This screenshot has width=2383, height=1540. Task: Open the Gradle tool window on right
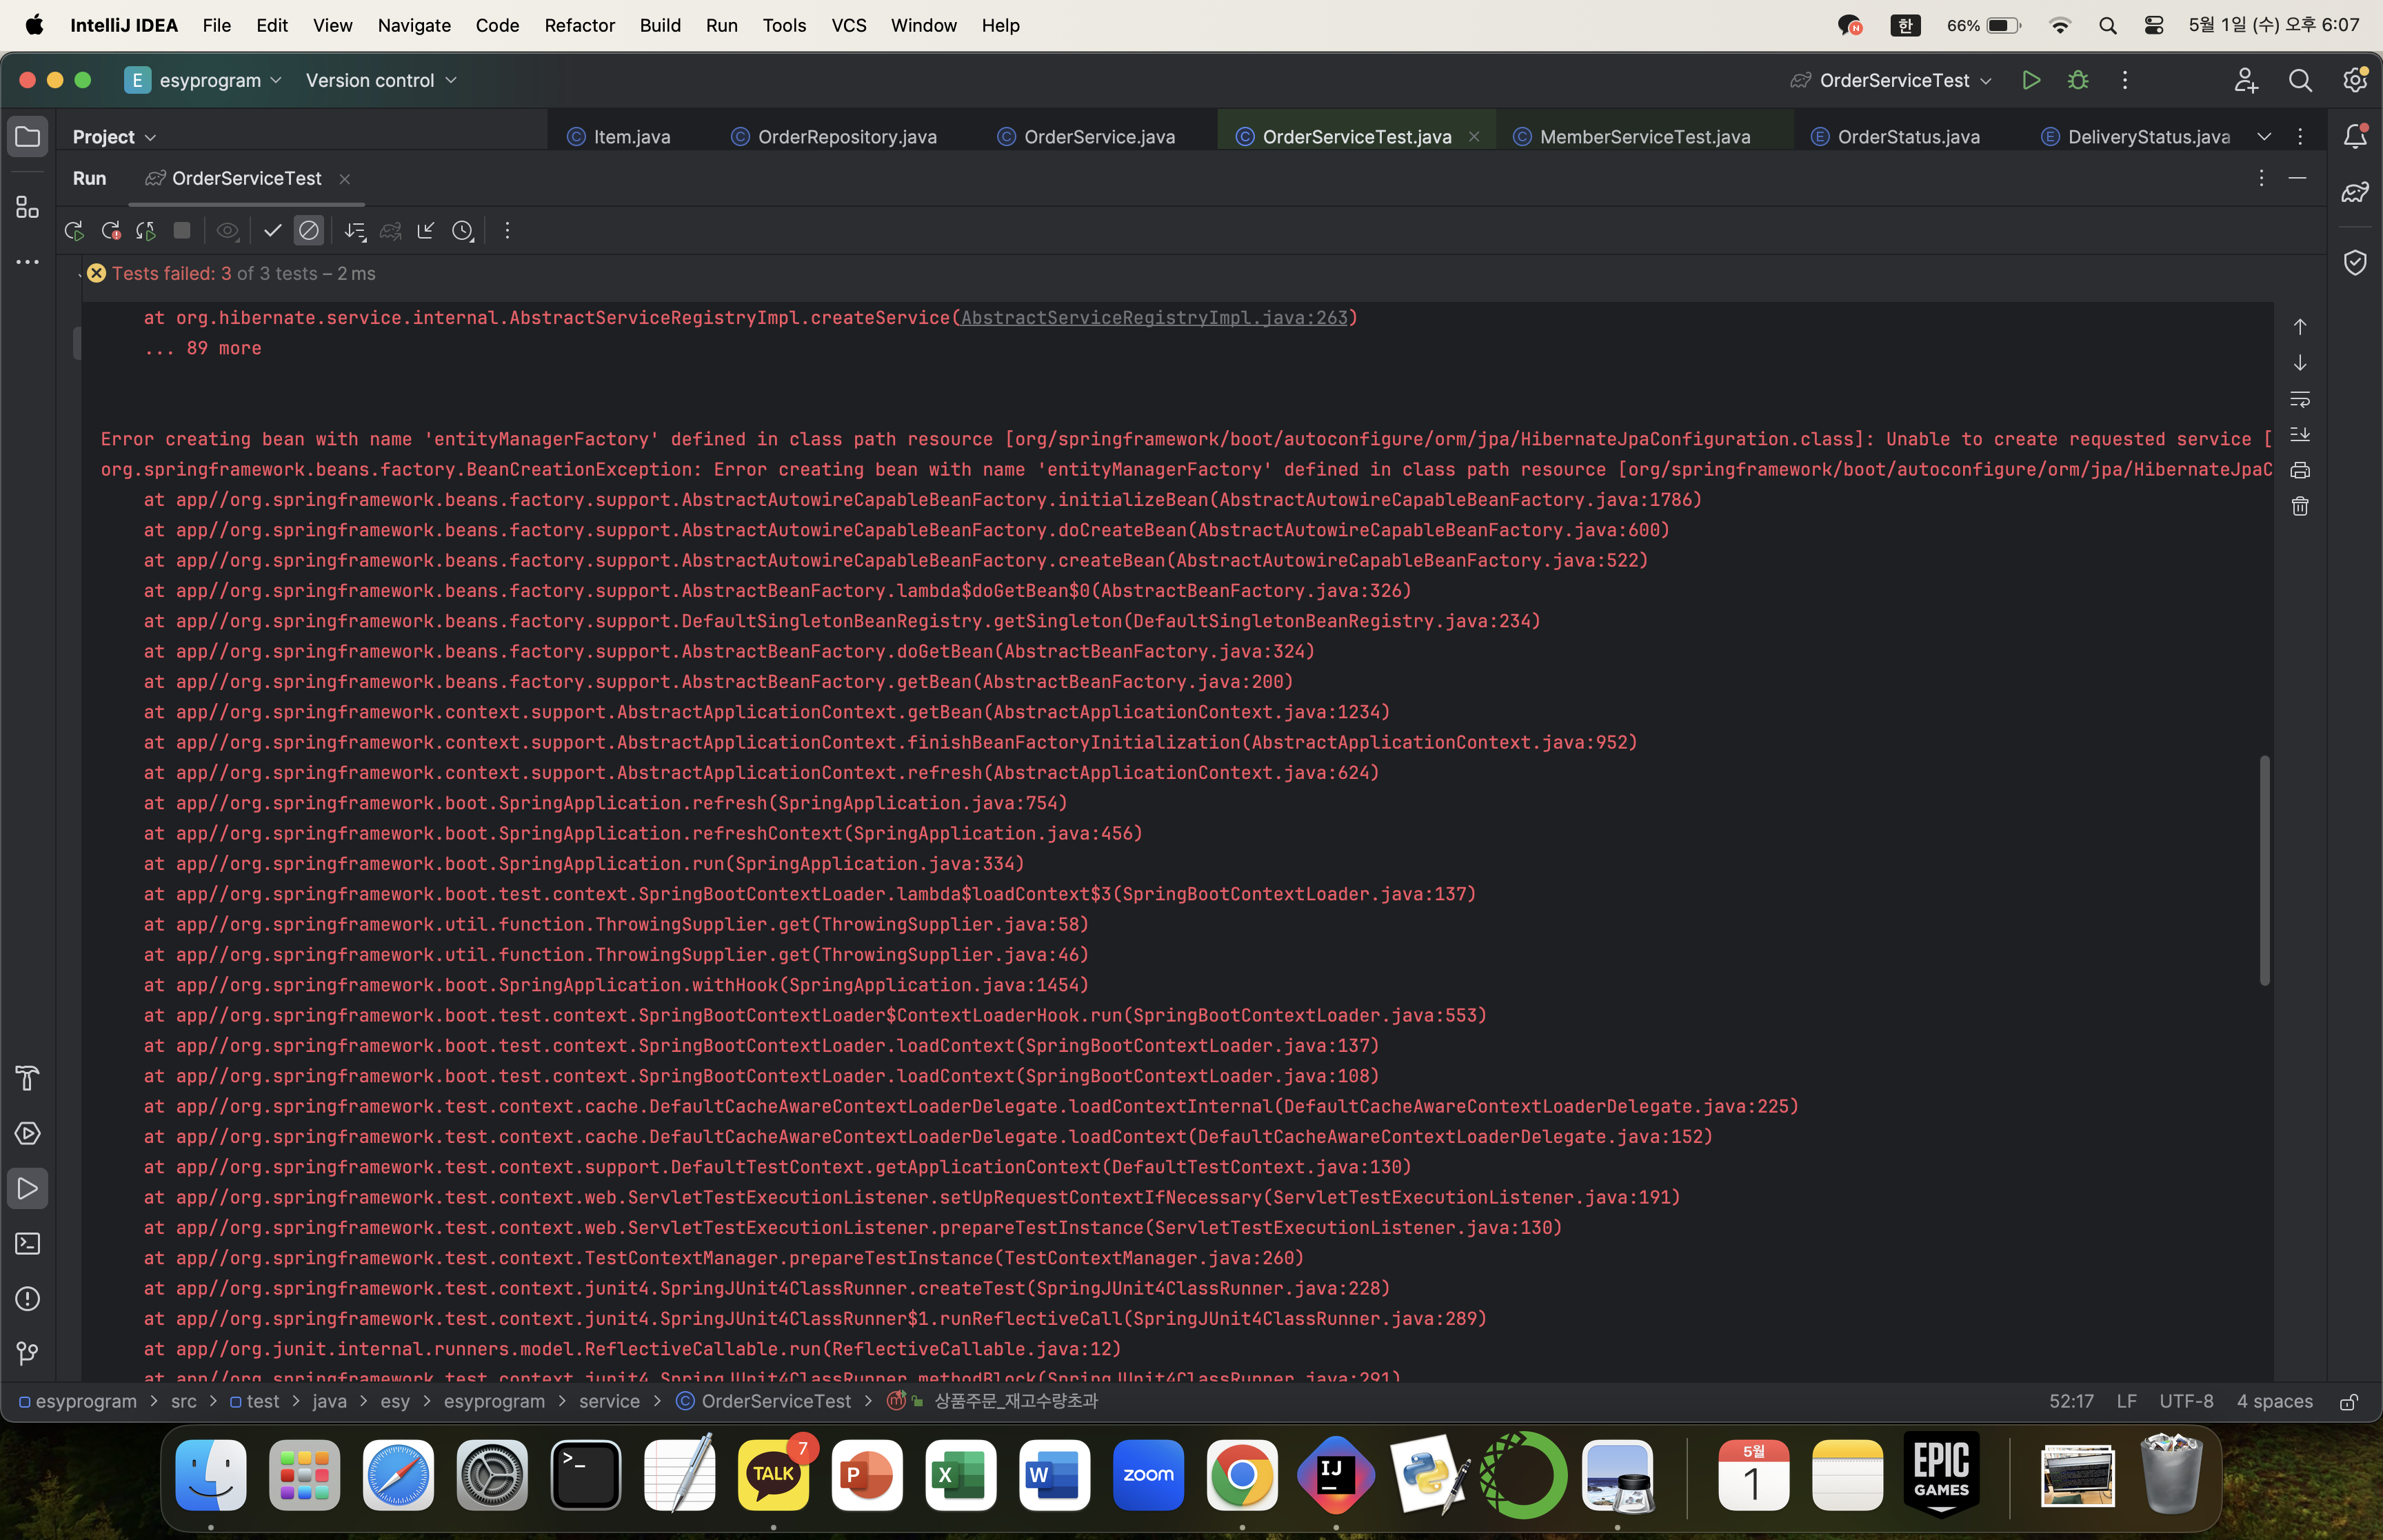pos(2355,192)
